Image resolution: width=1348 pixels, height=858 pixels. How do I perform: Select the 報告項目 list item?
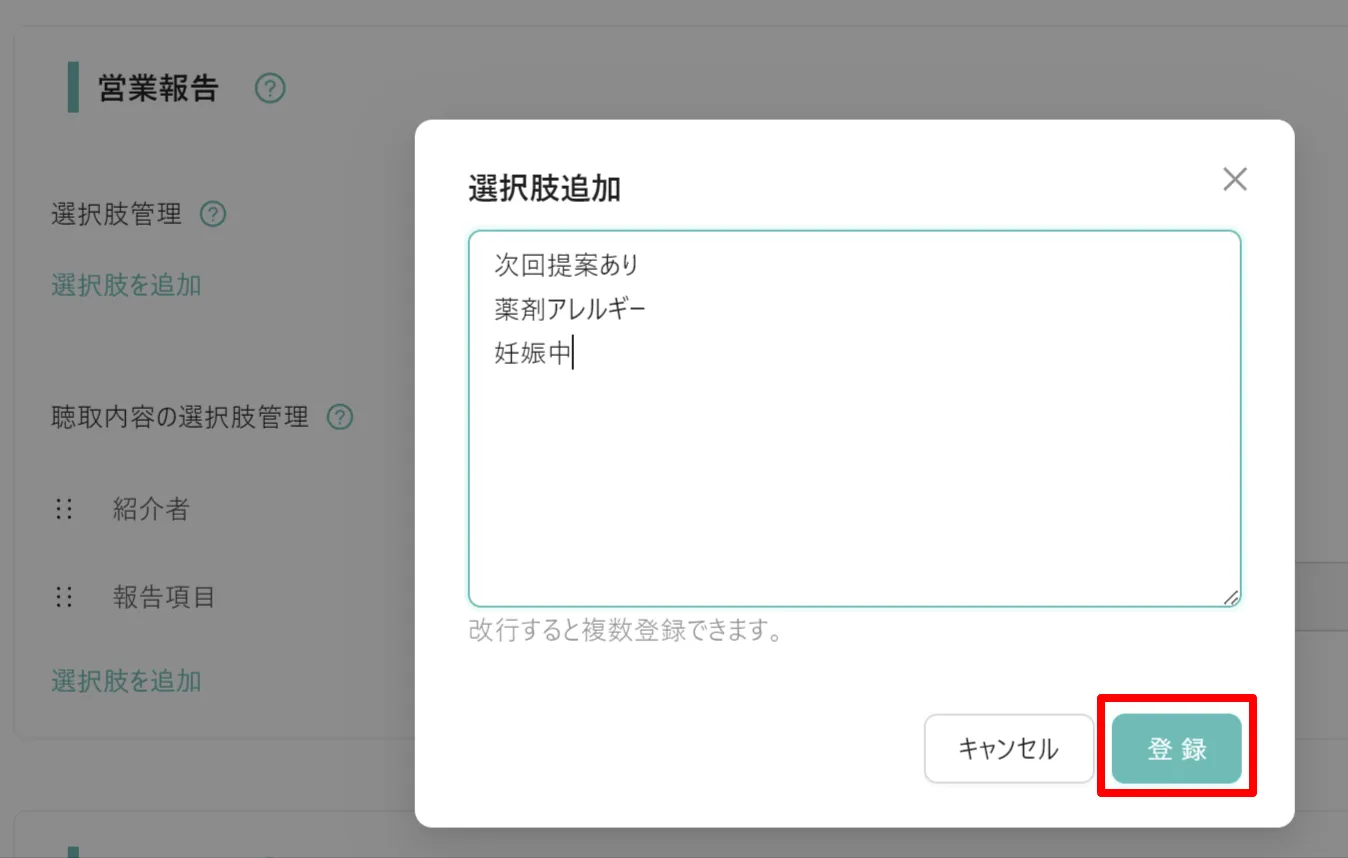pyautogui.click(x=164, y=598)
